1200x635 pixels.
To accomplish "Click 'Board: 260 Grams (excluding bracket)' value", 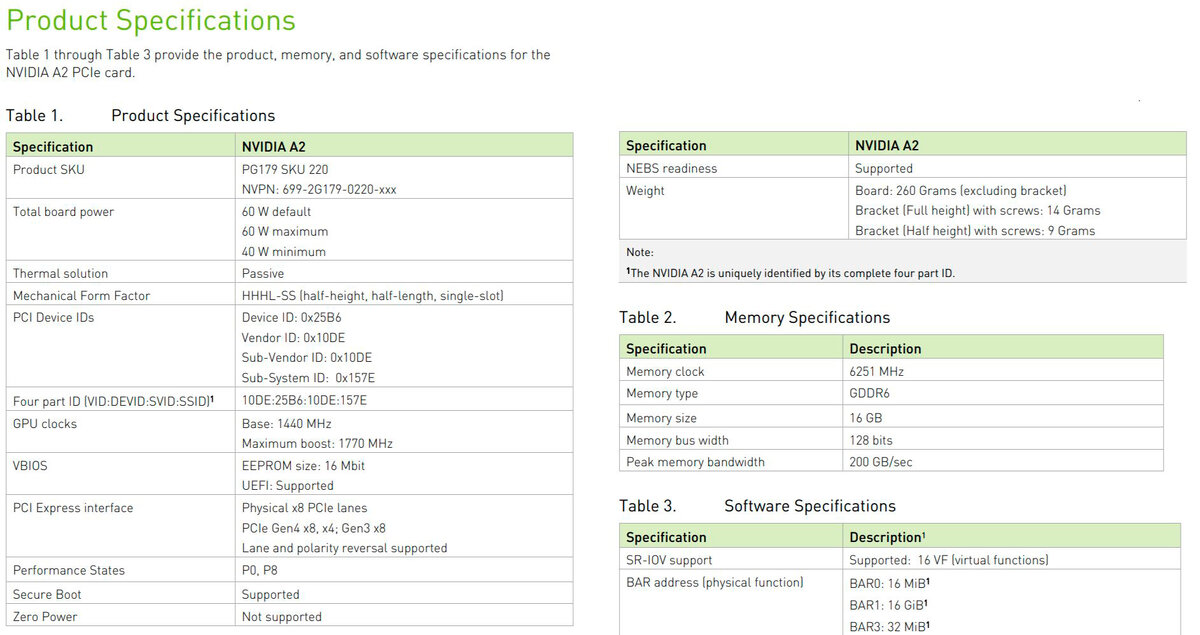I will click(961, 191).
